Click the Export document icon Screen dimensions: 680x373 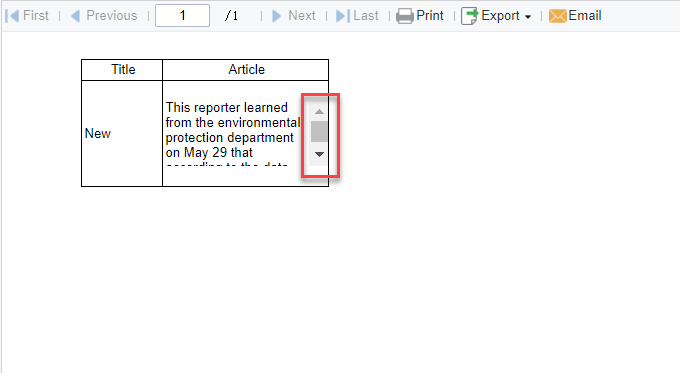click(x=470, y=16)
